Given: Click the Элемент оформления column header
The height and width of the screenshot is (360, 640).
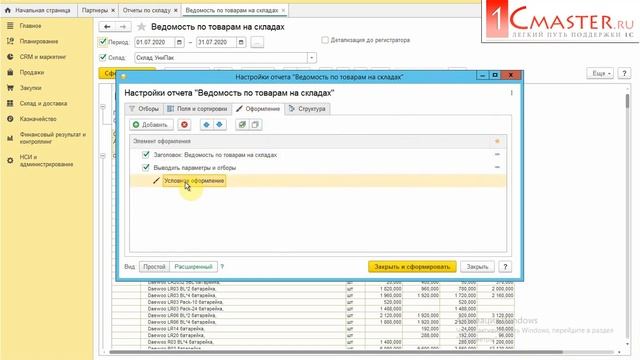Looking at the screenshot, I should (309, 141).
